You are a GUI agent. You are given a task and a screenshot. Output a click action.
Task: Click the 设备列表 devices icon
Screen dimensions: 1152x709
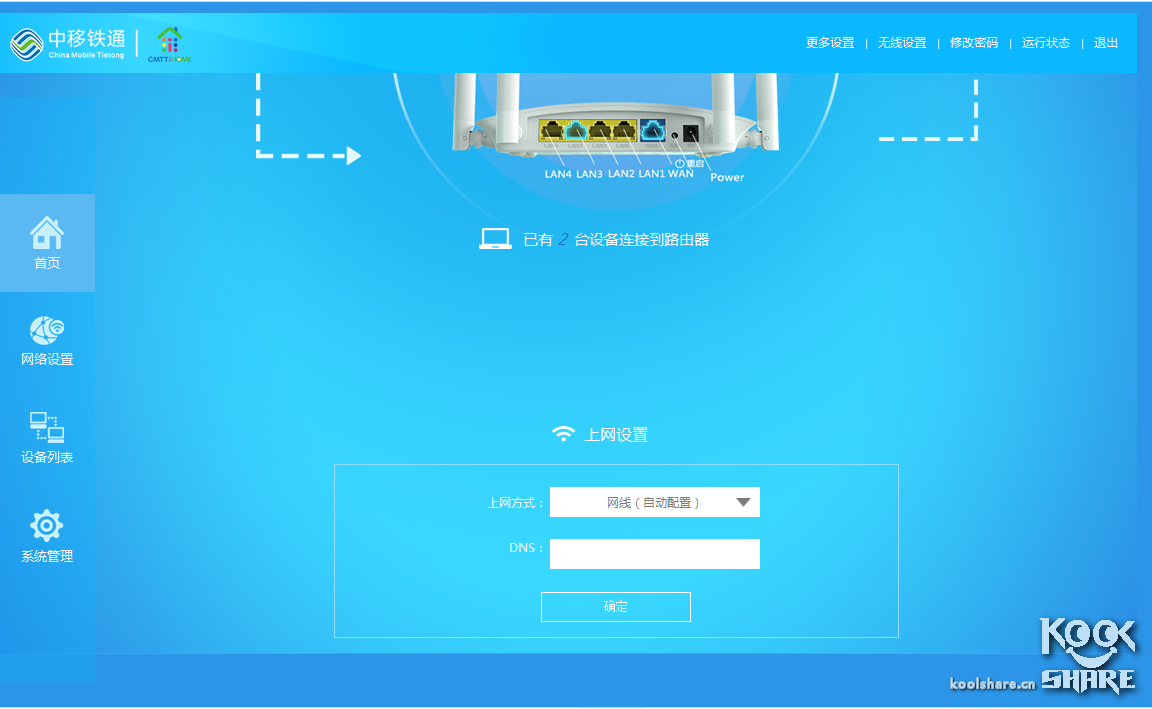(46, 428)
